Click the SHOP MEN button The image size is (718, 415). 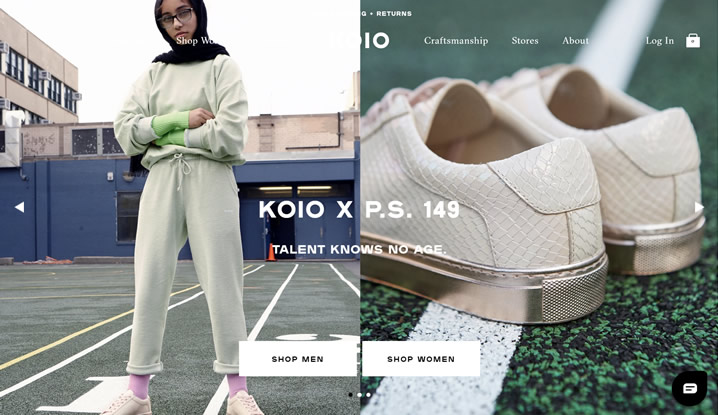(298, 359)
